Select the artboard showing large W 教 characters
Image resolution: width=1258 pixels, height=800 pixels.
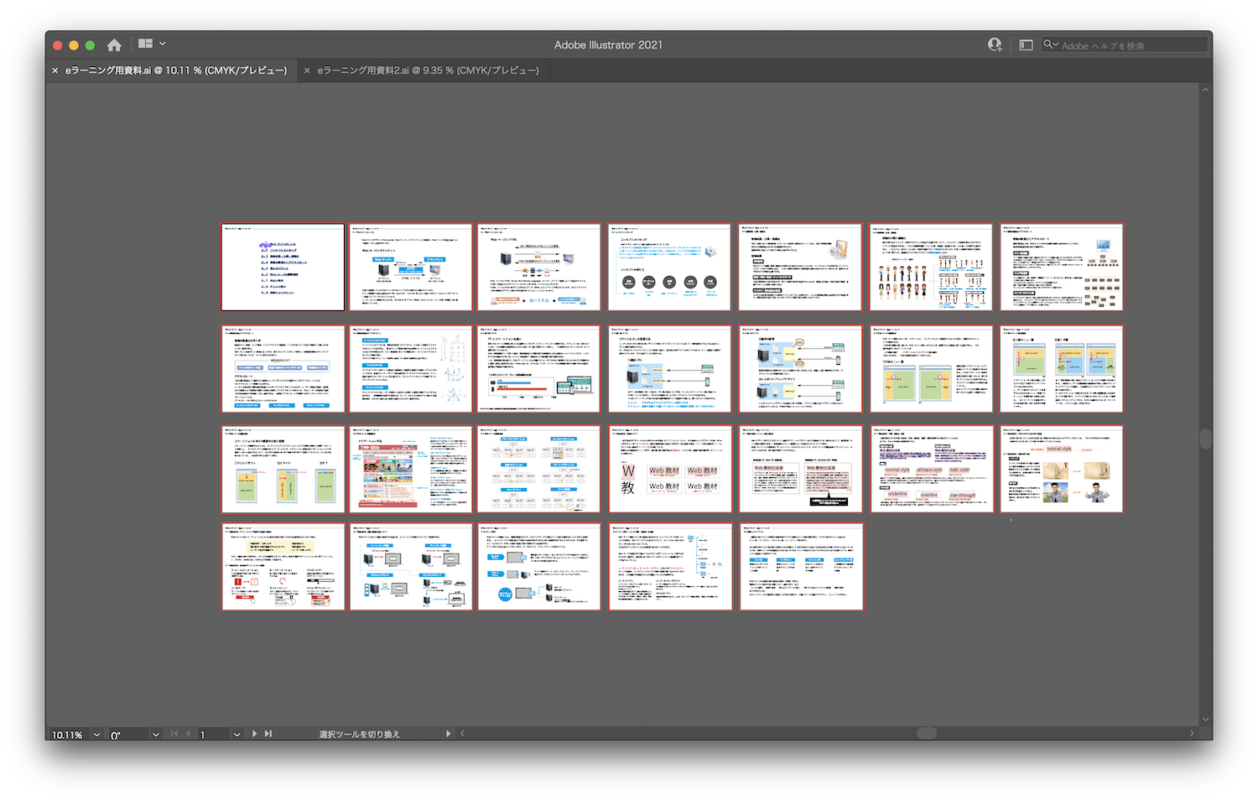click(670, 470)
